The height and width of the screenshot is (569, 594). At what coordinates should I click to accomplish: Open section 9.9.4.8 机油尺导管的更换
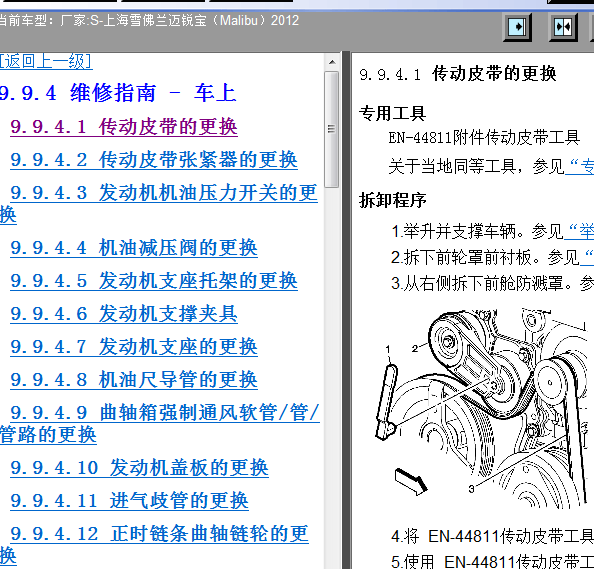point(134,380)
